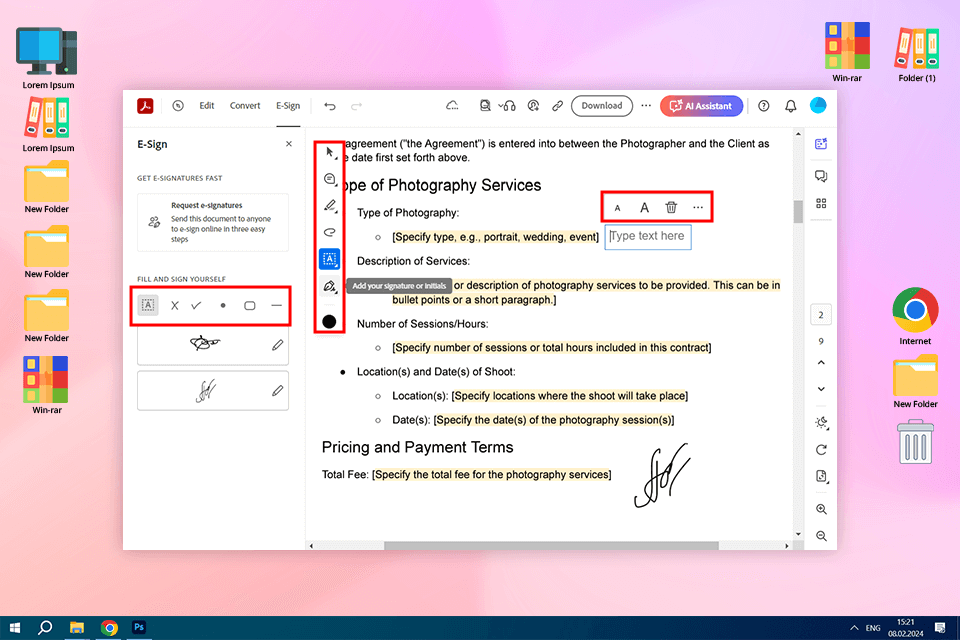Select the line tool

277,305
